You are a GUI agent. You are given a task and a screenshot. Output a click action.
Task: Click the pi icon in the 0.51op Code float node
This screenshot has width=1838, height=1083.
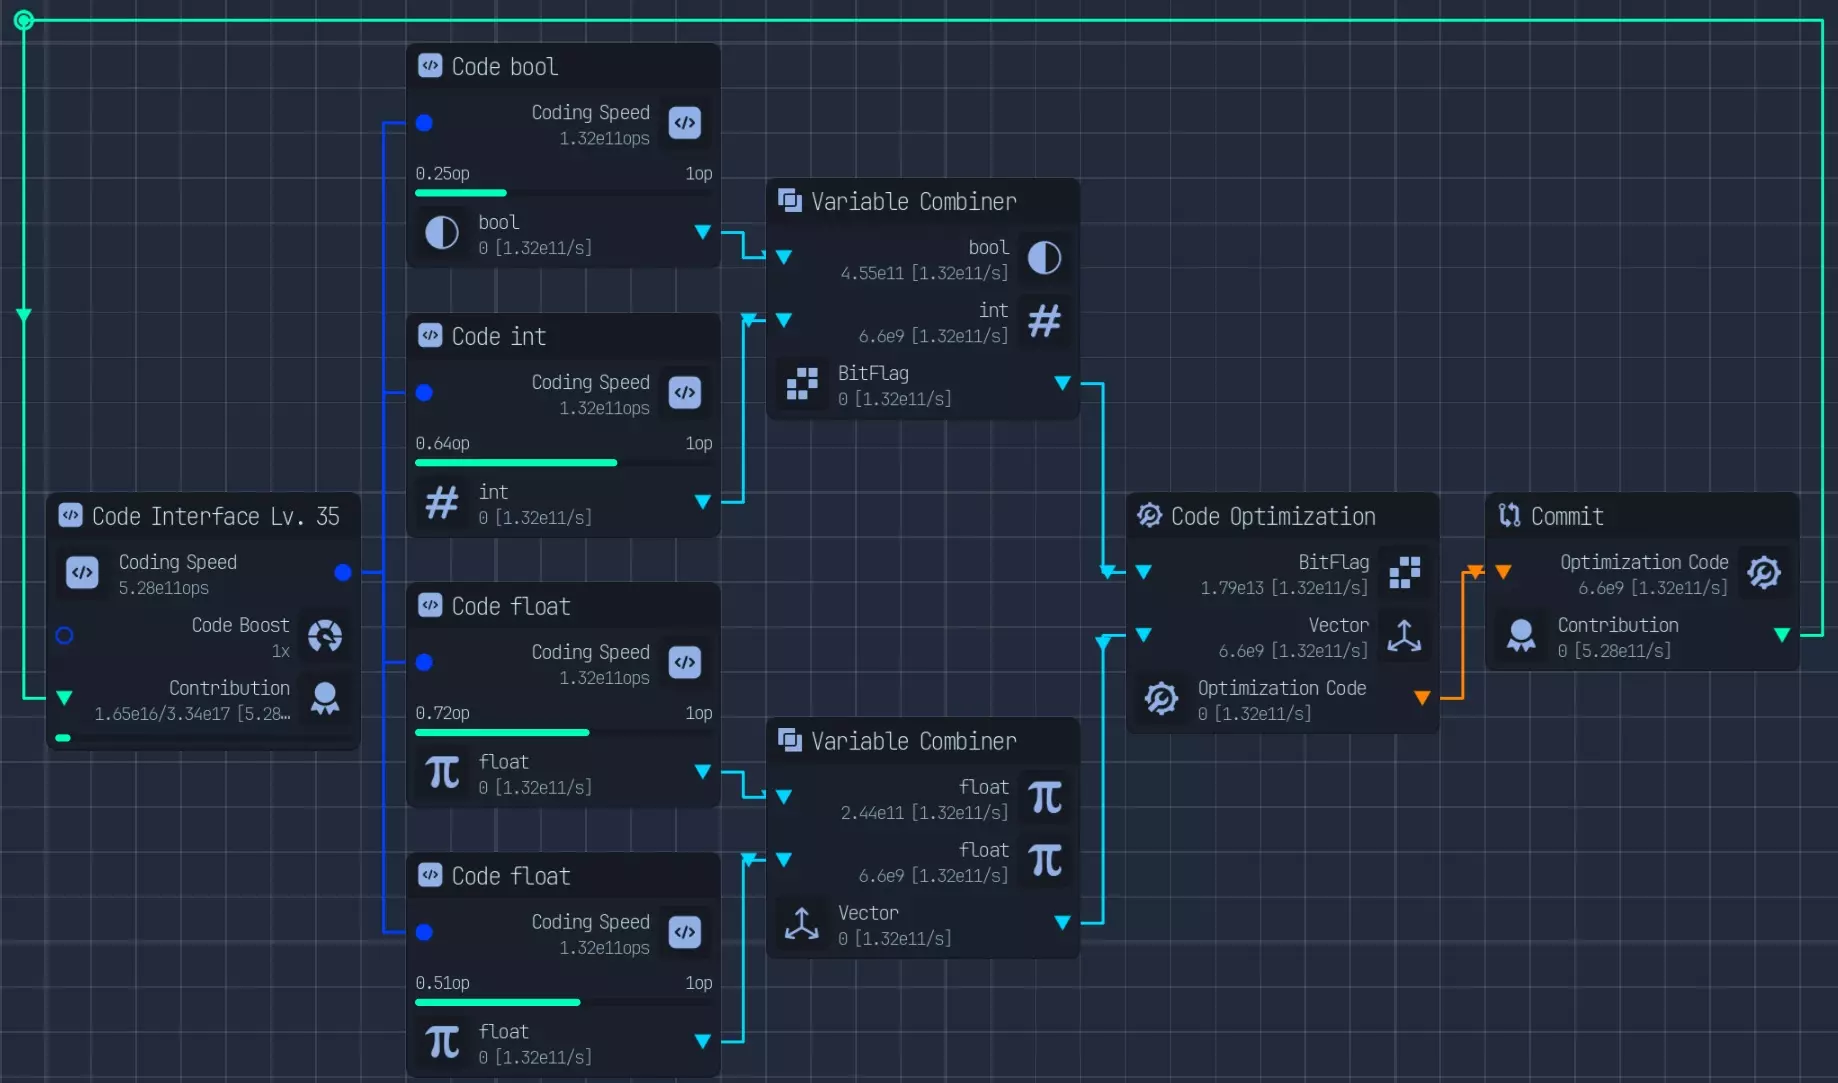442,1042
